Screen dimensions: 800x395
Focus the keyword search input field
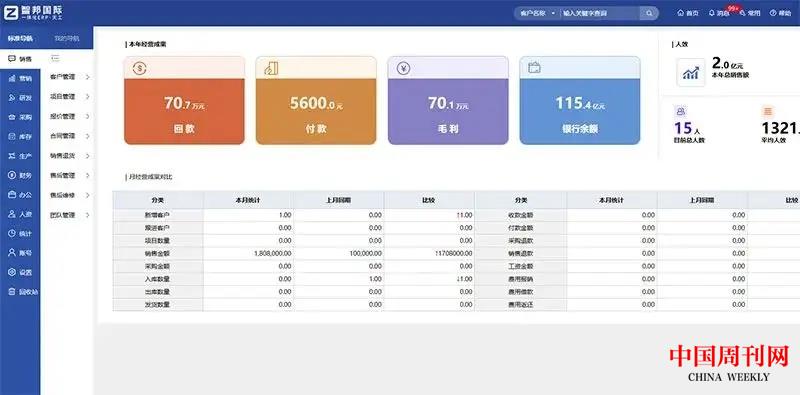point(600,13)
